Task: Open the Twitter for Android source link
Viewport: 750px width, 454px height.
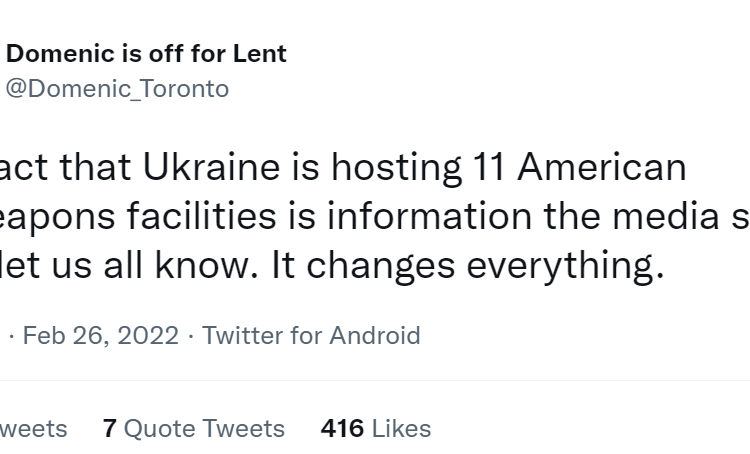Action: [311, 335]
